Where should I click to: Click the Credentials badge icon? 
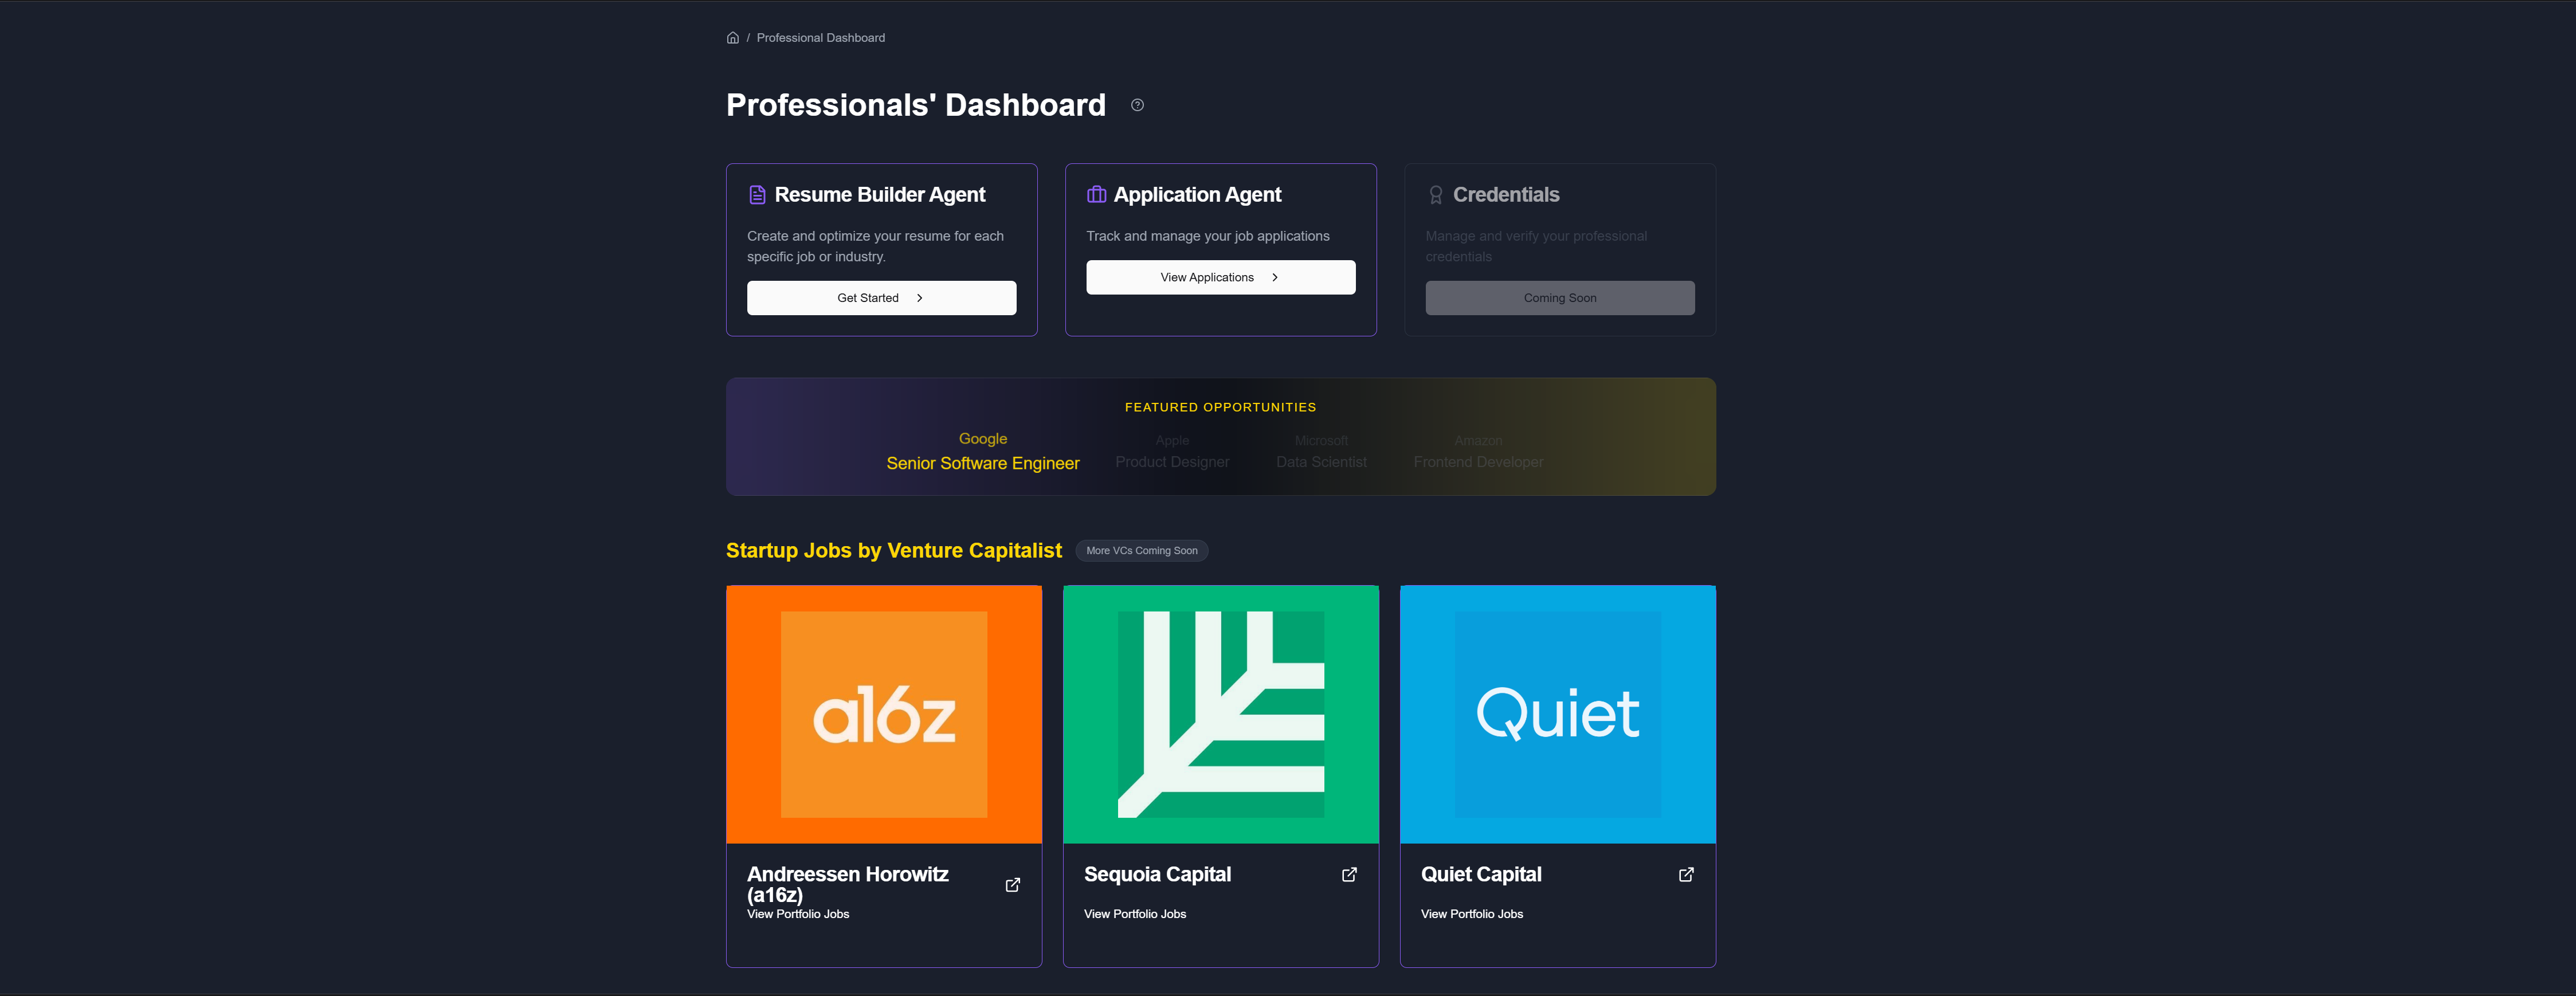coord(1435,194)
